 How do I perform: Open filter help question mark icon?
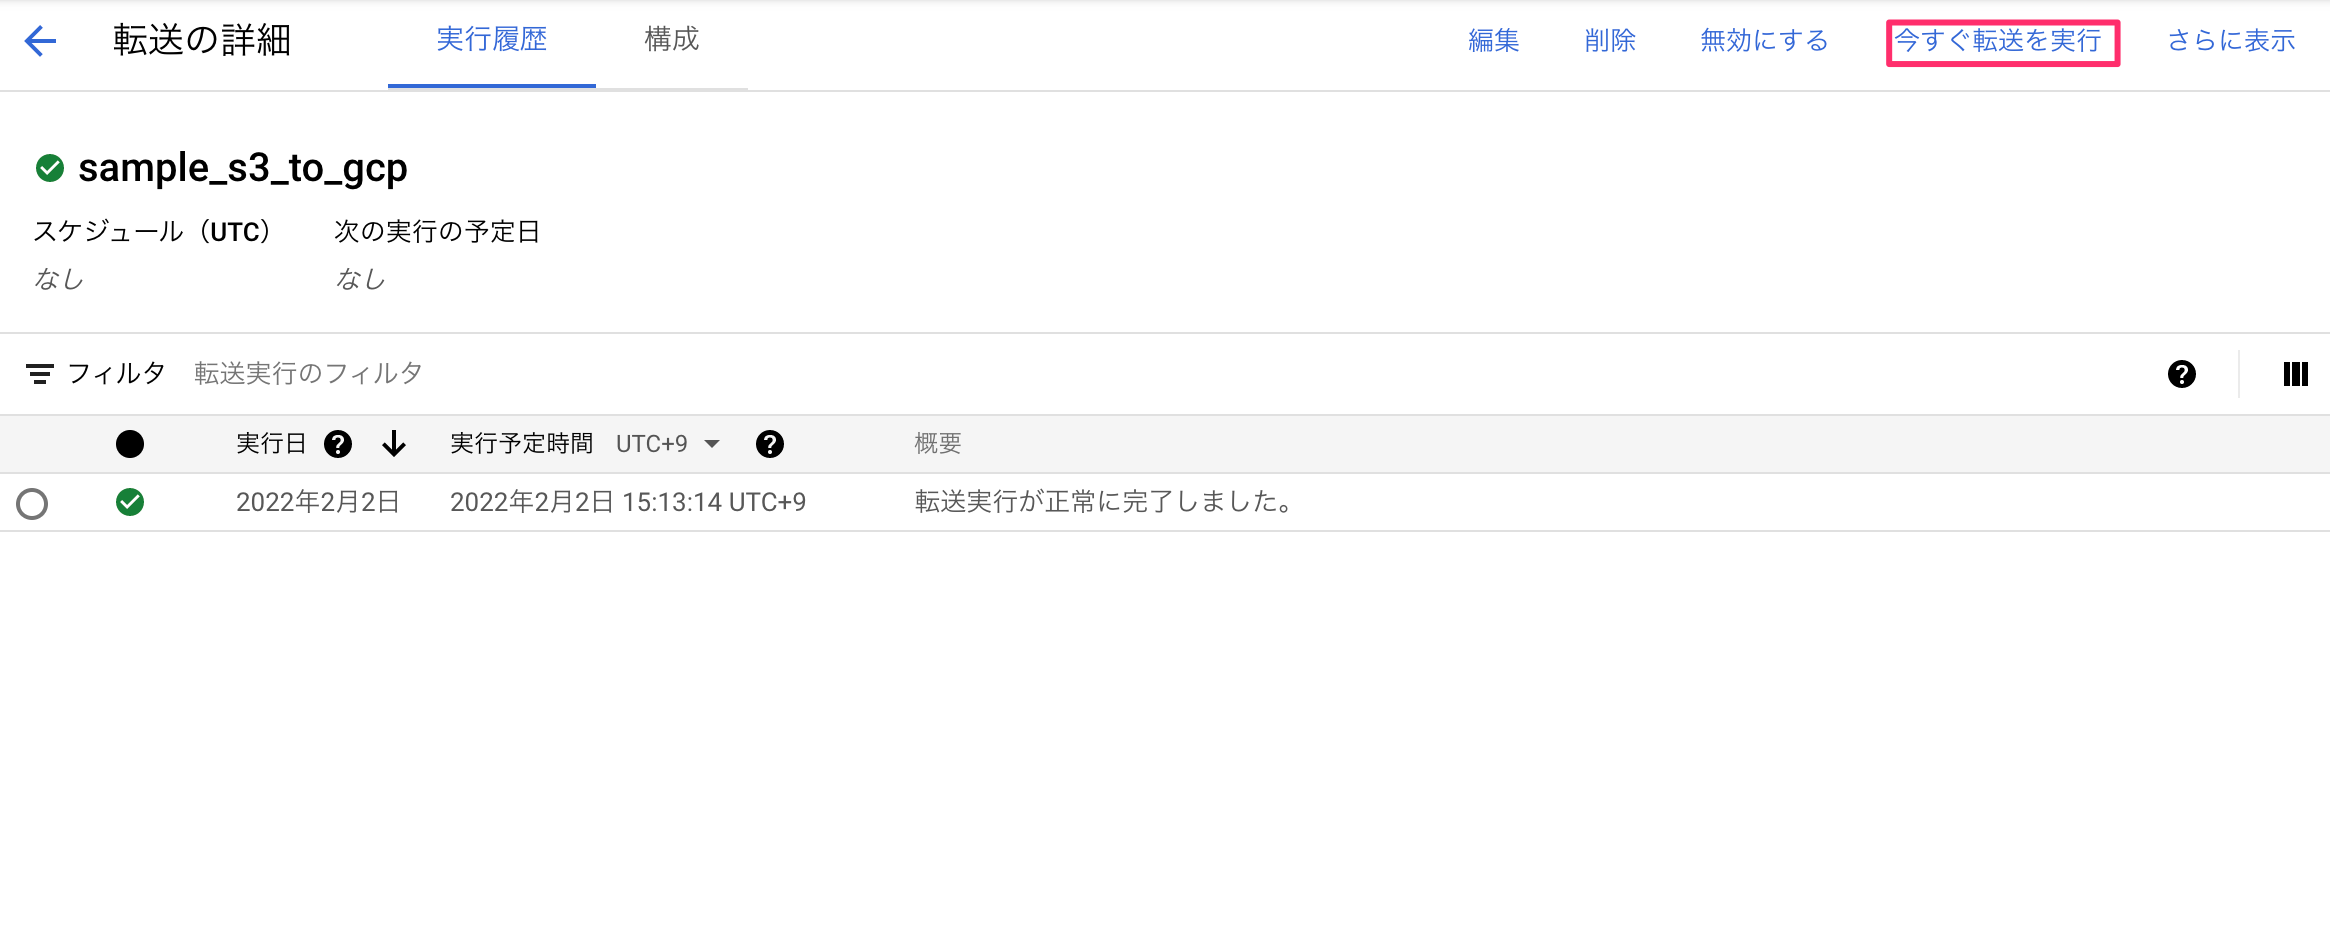(2182, 374)
